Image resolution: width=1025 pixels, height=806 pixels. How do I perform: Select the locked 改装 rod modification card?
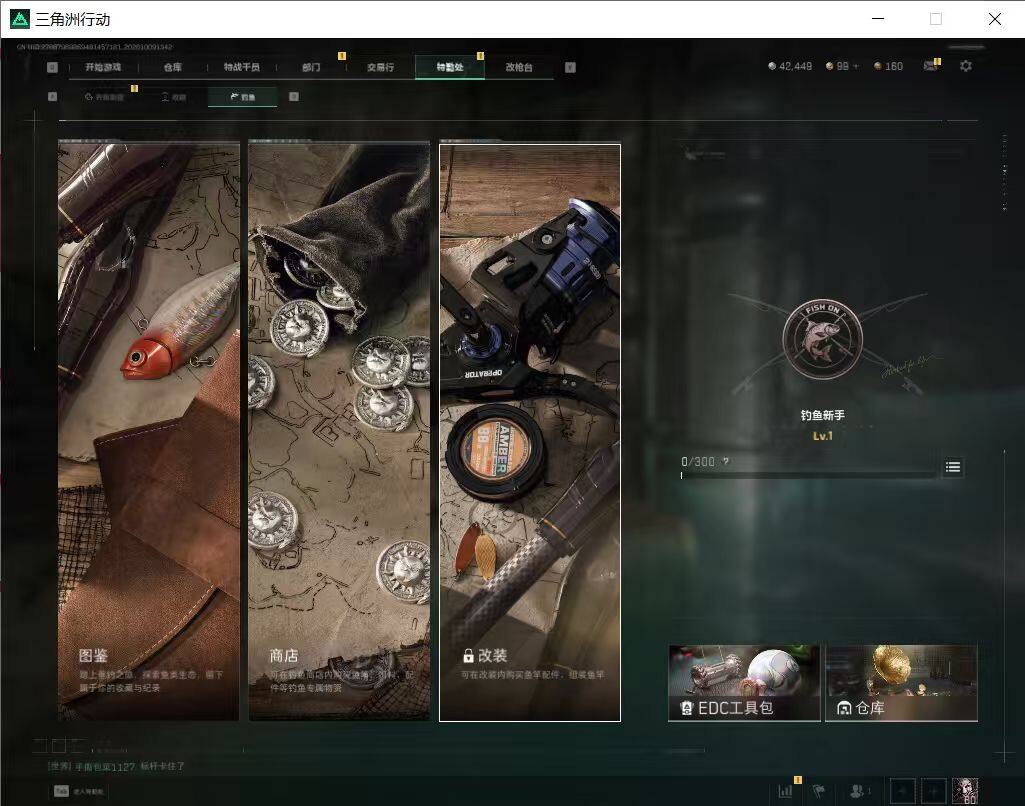coord(530,433)
